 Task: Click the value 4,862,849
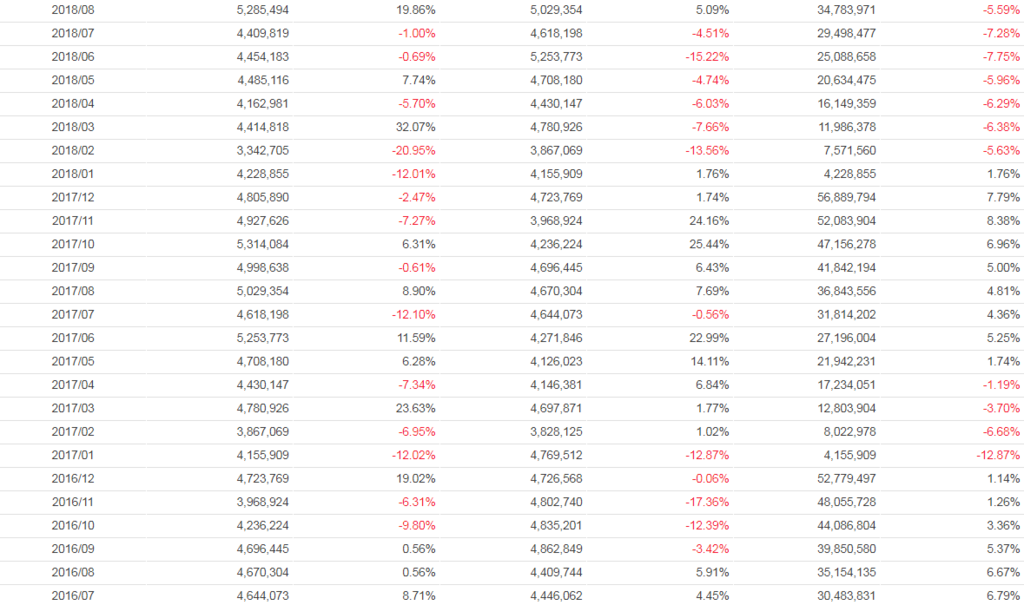tap(557, 550)
